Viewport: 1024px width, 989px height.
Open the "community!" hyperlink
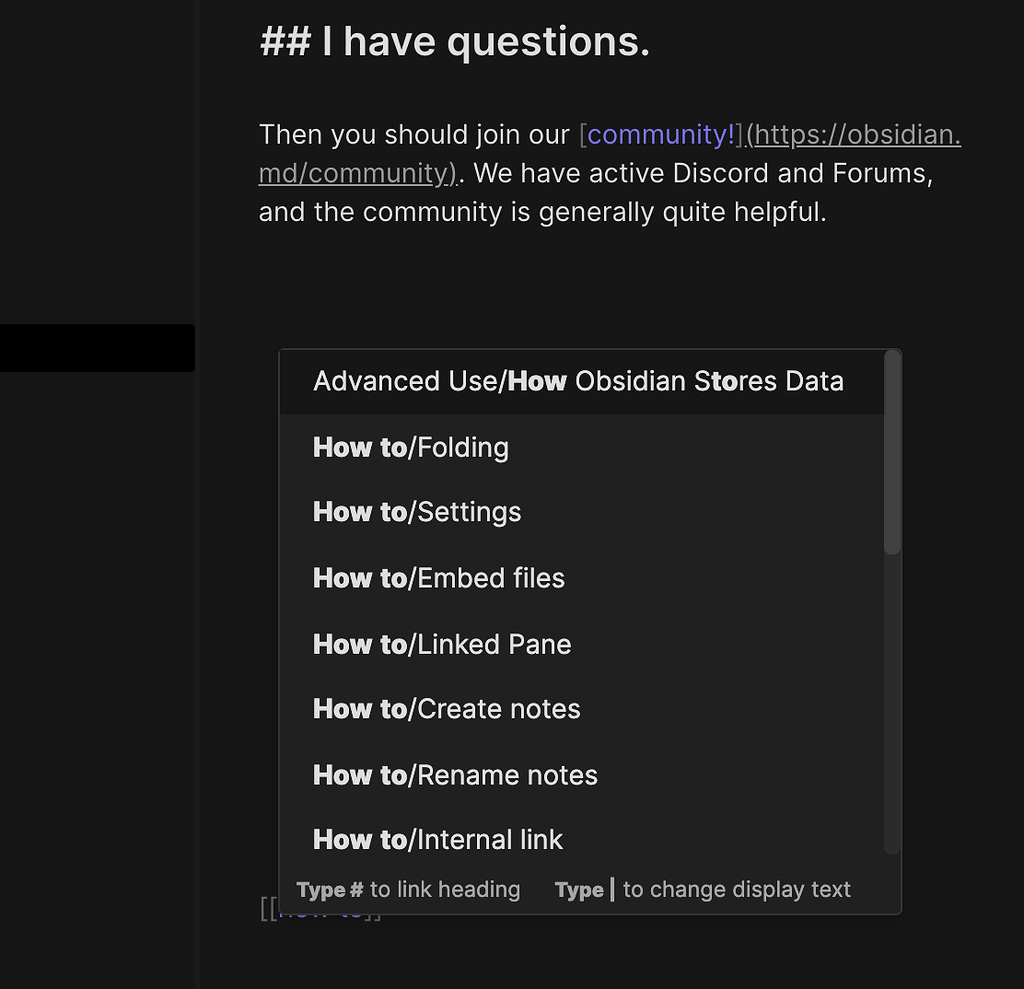[660, 134]
